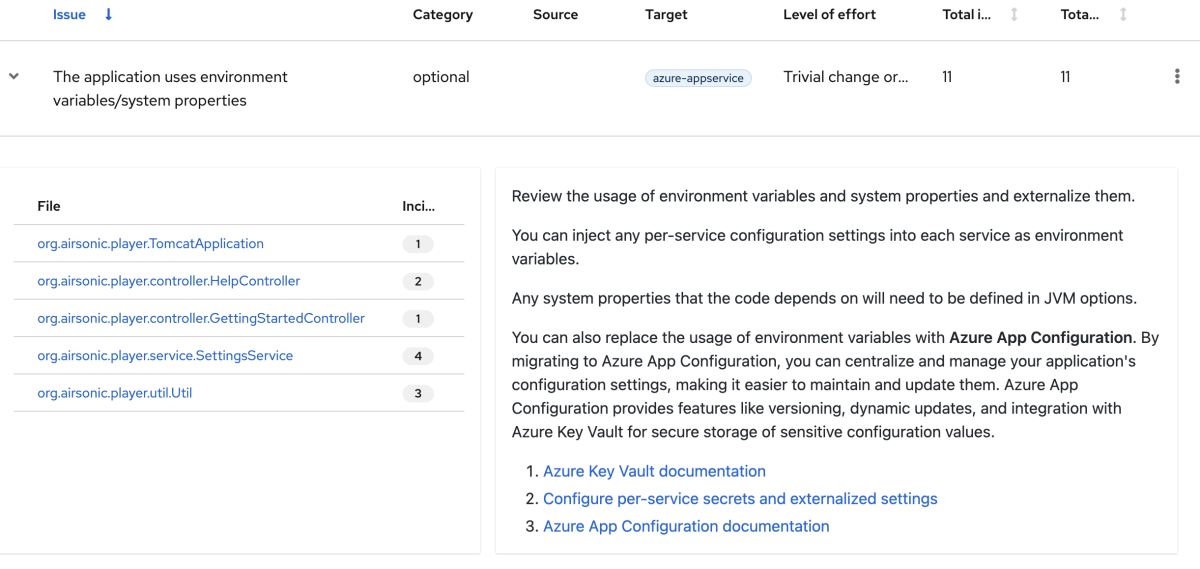Click the Category column header
1200x569 pixels.
pyautogui.click(x=442, y=15)
